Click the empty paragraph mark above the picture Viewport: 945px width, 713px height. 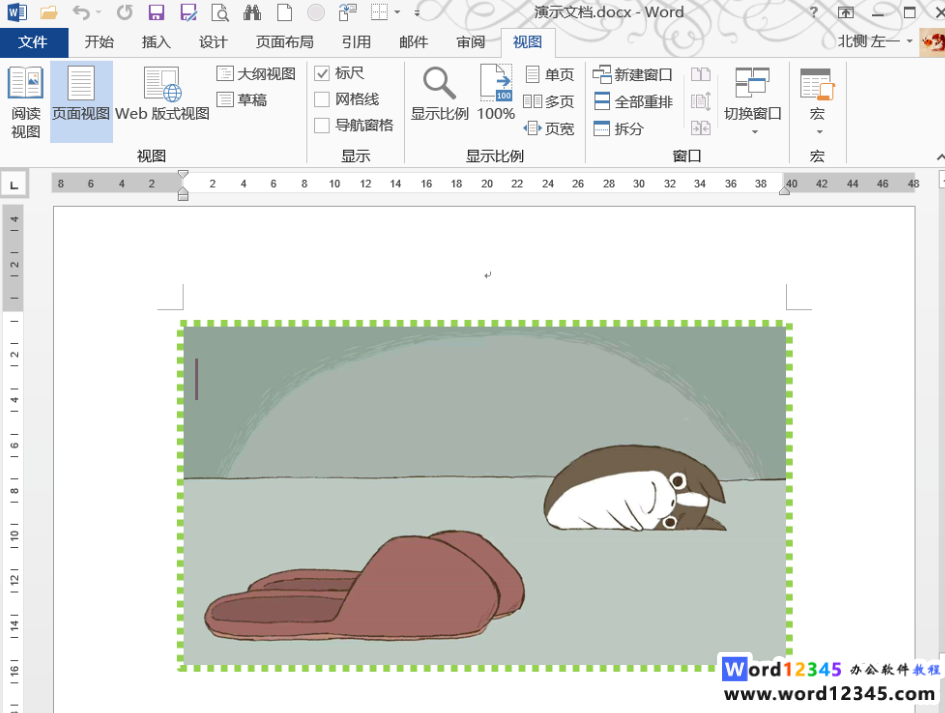point(488,275)
